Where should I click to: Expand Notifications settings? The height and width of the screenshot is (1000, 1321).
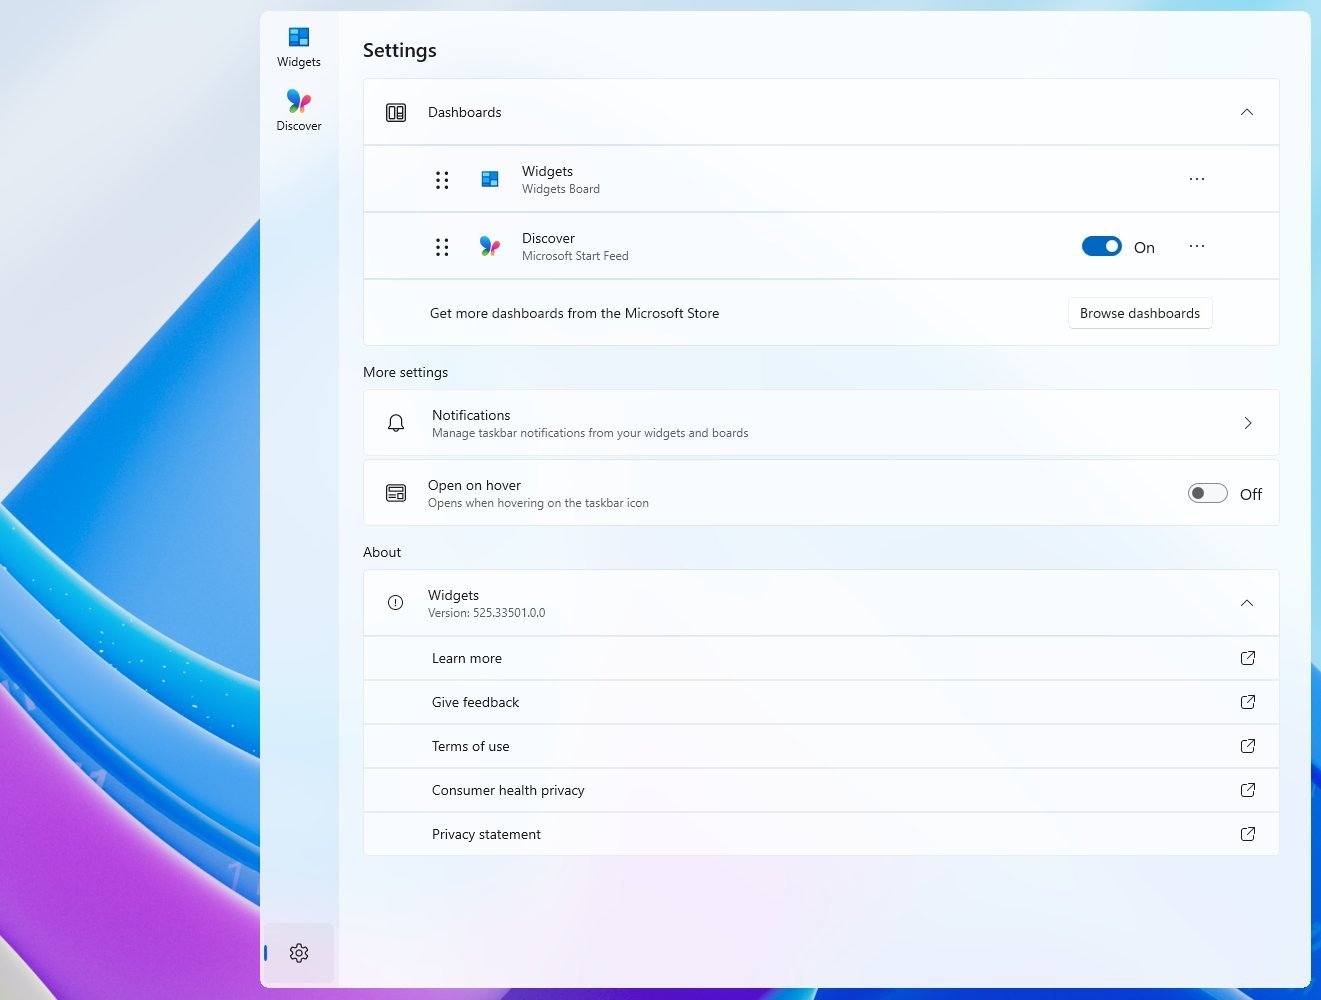1248,422
